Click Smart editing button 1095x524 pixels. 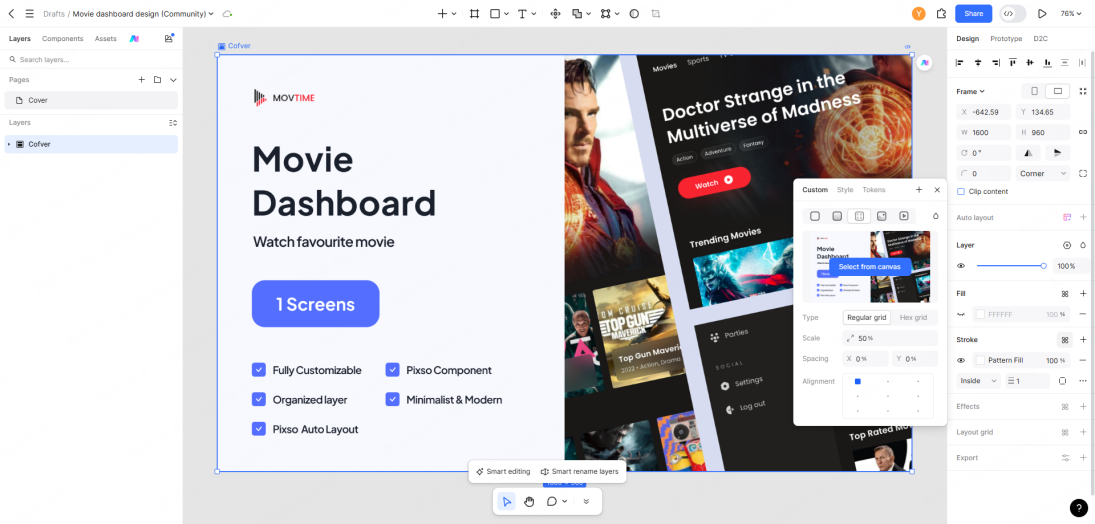(x=503, y=472)
